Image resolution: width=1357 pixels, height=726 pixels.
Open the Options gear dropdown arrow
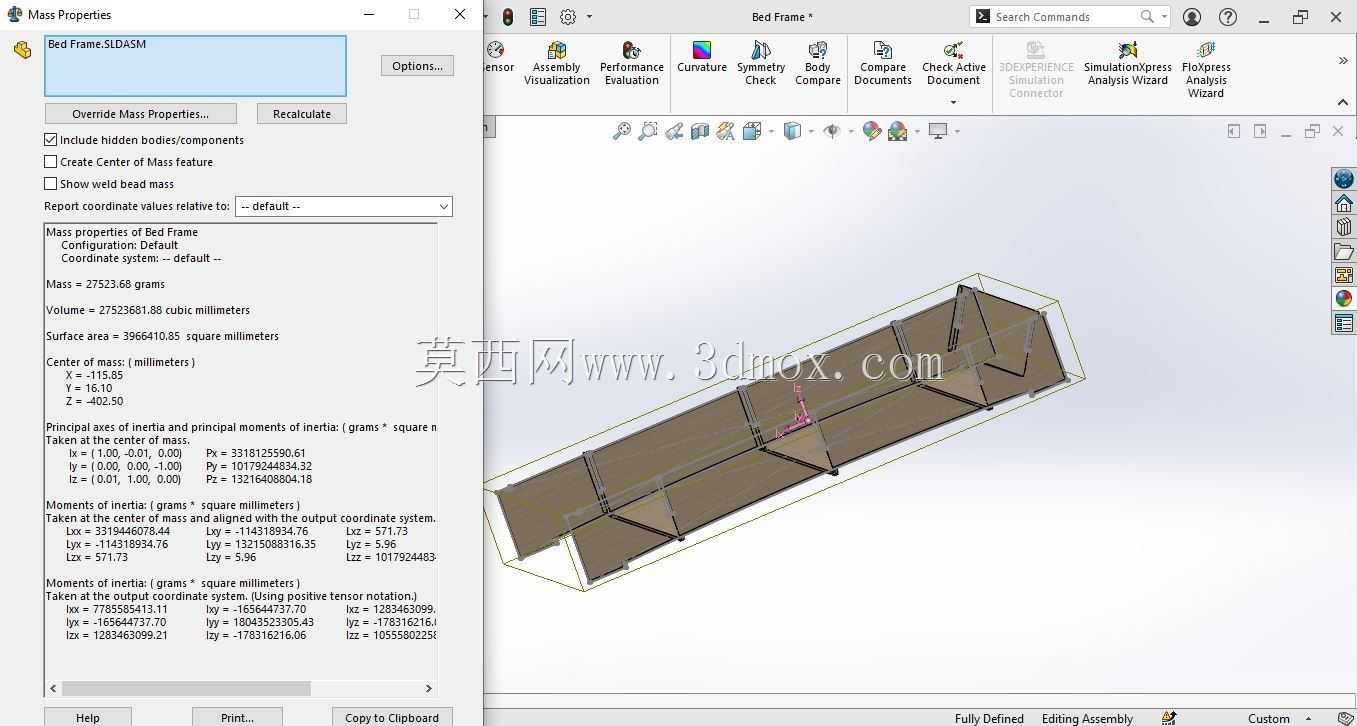pos(589,17)
